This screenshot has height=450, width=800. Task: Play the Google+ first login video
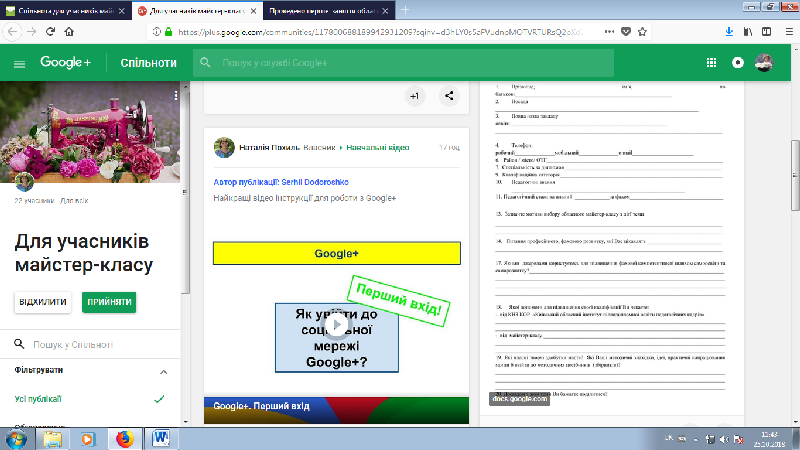(x=337, y=324)
